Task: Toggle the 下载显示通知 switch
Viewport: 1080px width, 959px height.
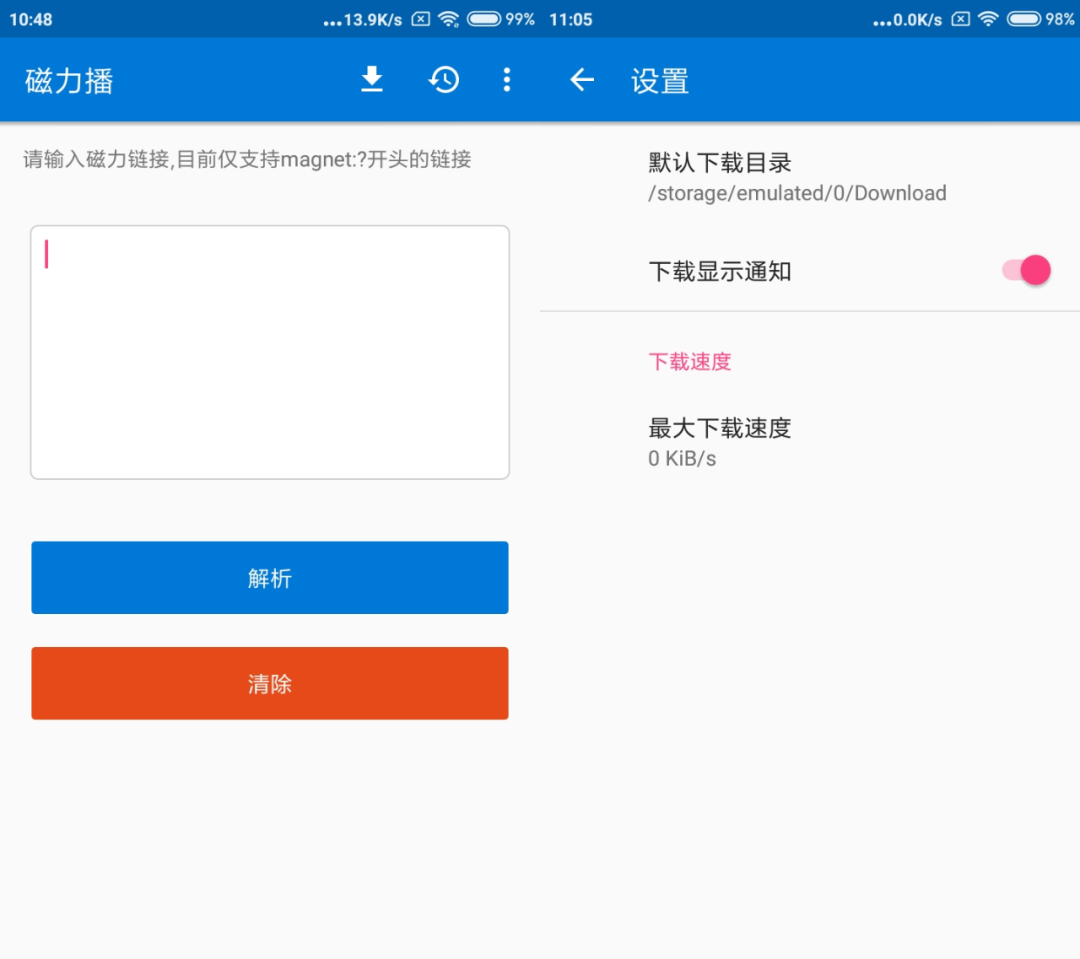Action: (1026, 270)
